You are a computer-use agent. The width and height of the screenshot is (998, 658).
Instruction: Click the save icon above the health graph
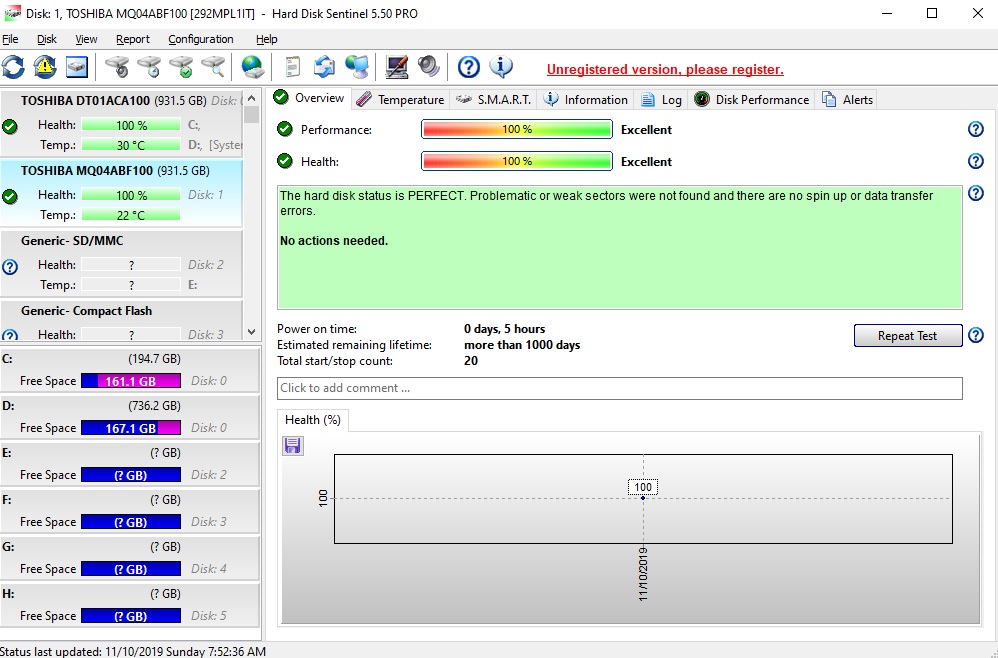click(293, 446)
